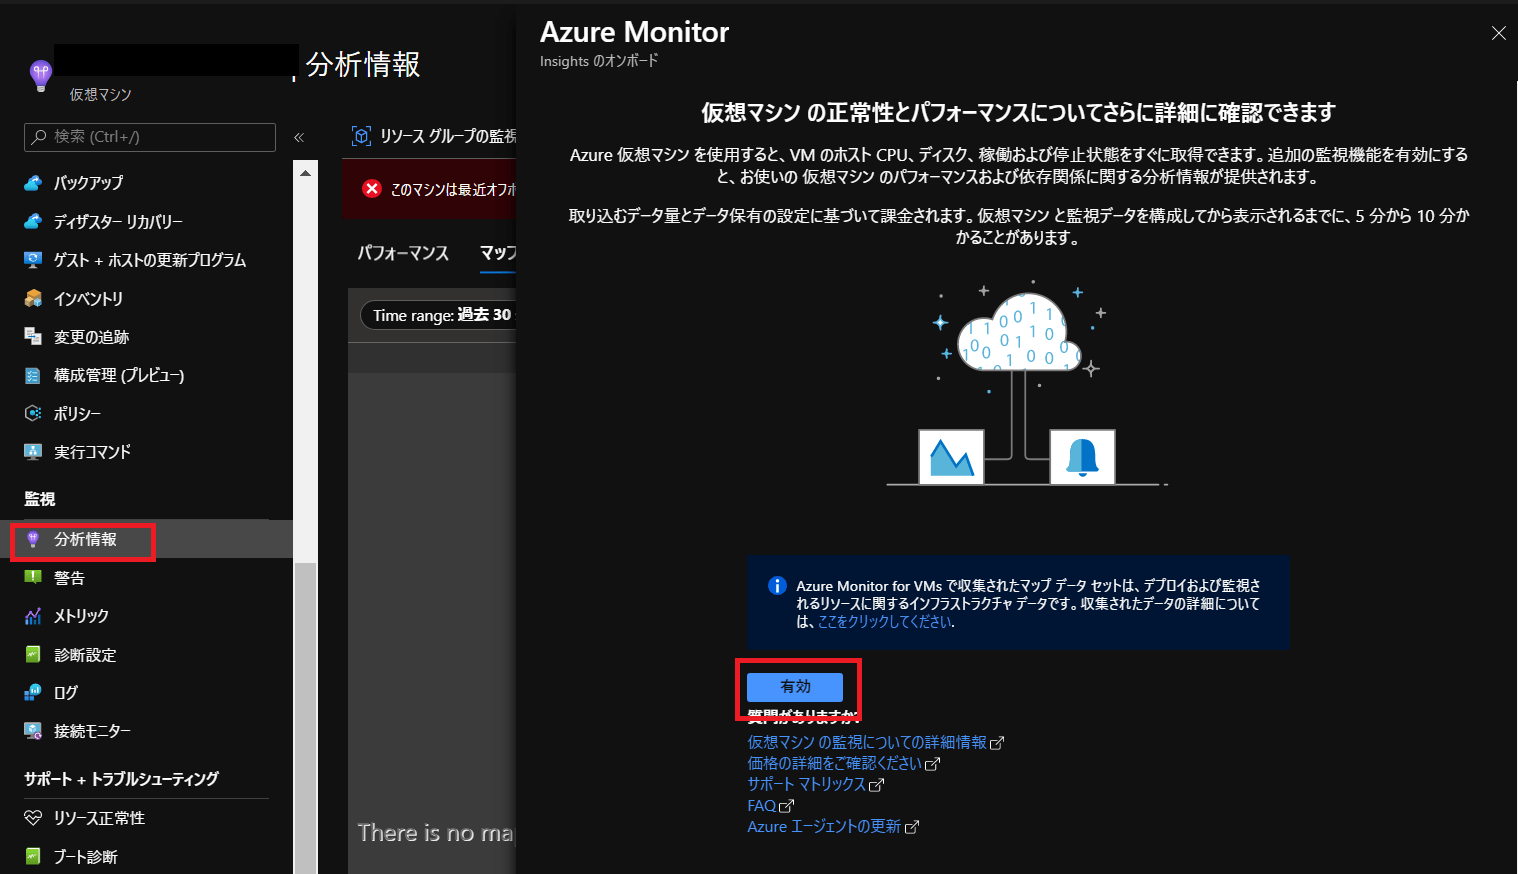
Task: Select 分析情報 in the sidebar
Action: [x=146, y=539]
